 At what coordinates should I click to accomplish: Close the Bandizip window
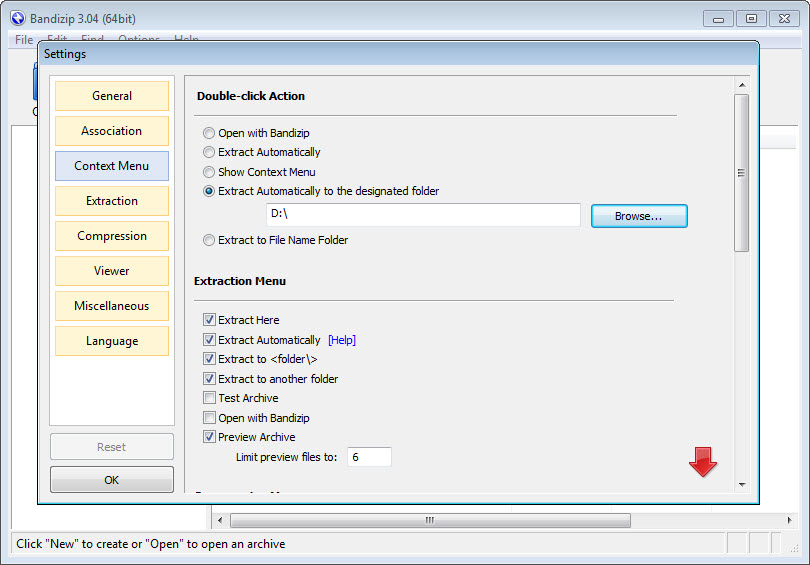784,19
